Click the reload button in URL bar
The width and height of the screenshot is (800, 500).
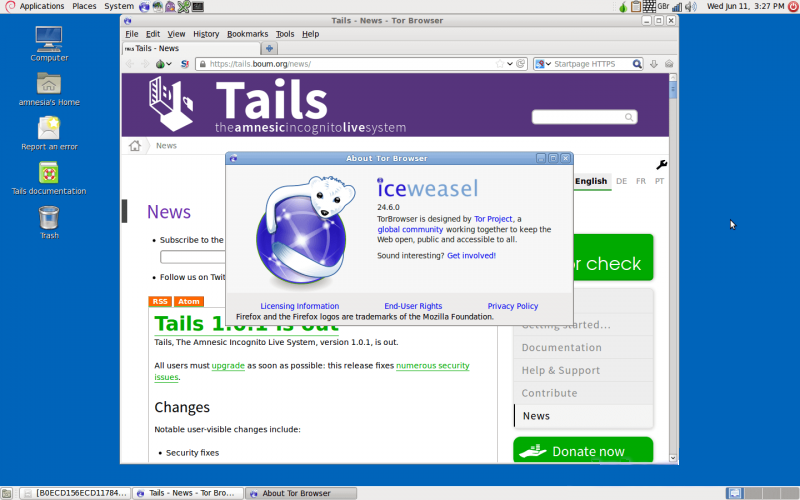(521, 64)
